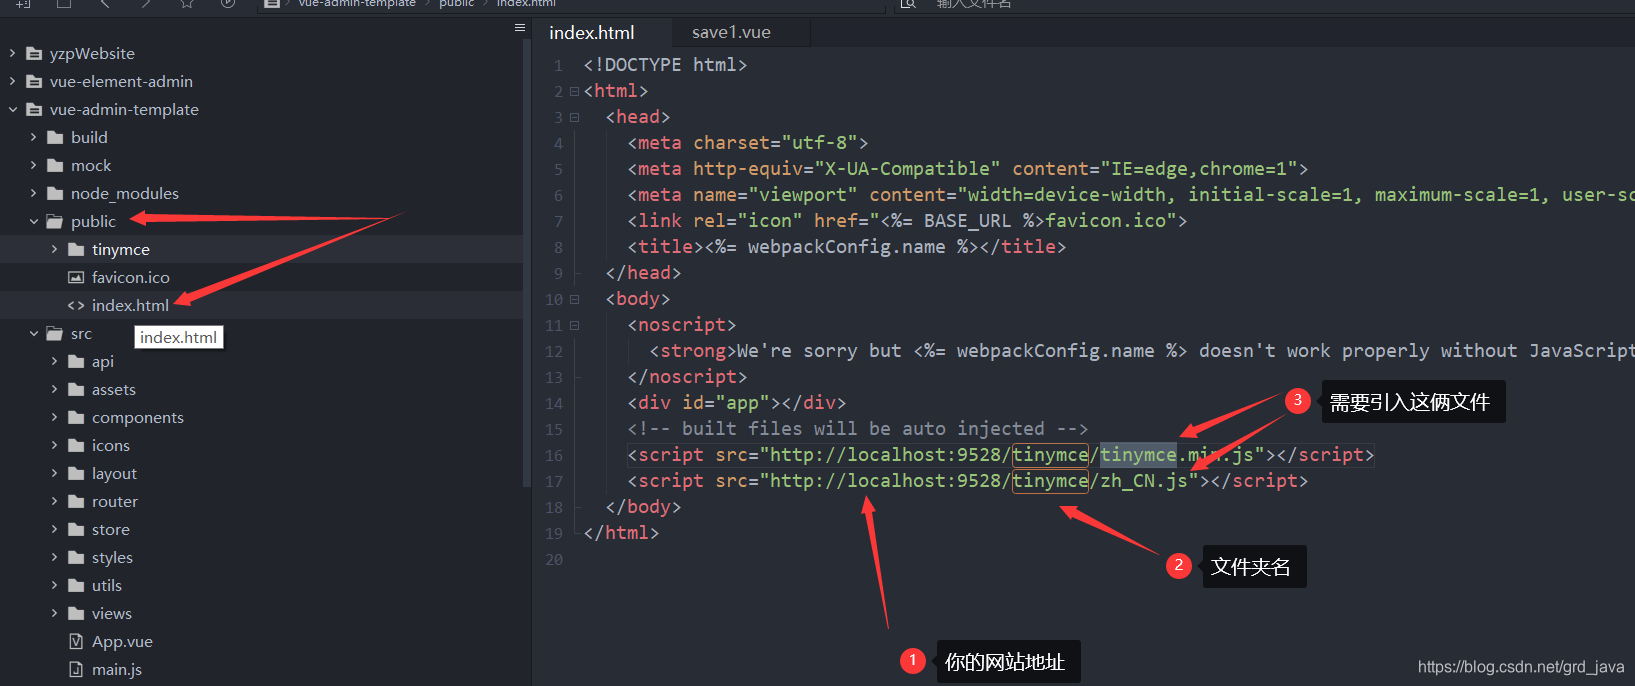1635x686 pixels.
Task: Fold the noscript tag at line 11
Action: pyautogui.click(x=574, y=325)
